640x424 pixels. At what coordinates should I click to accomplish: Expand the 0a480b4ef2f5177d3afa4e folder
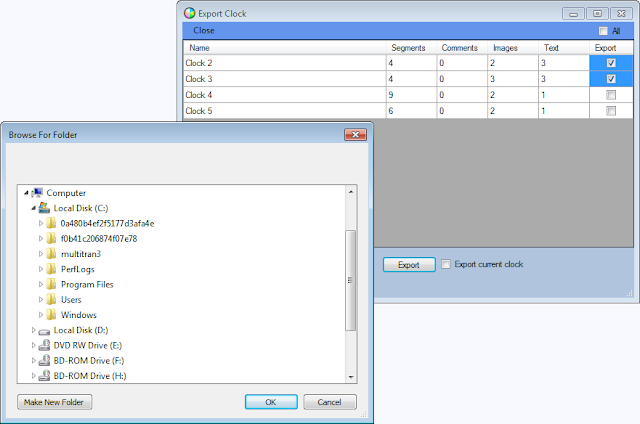pos(41,223)
